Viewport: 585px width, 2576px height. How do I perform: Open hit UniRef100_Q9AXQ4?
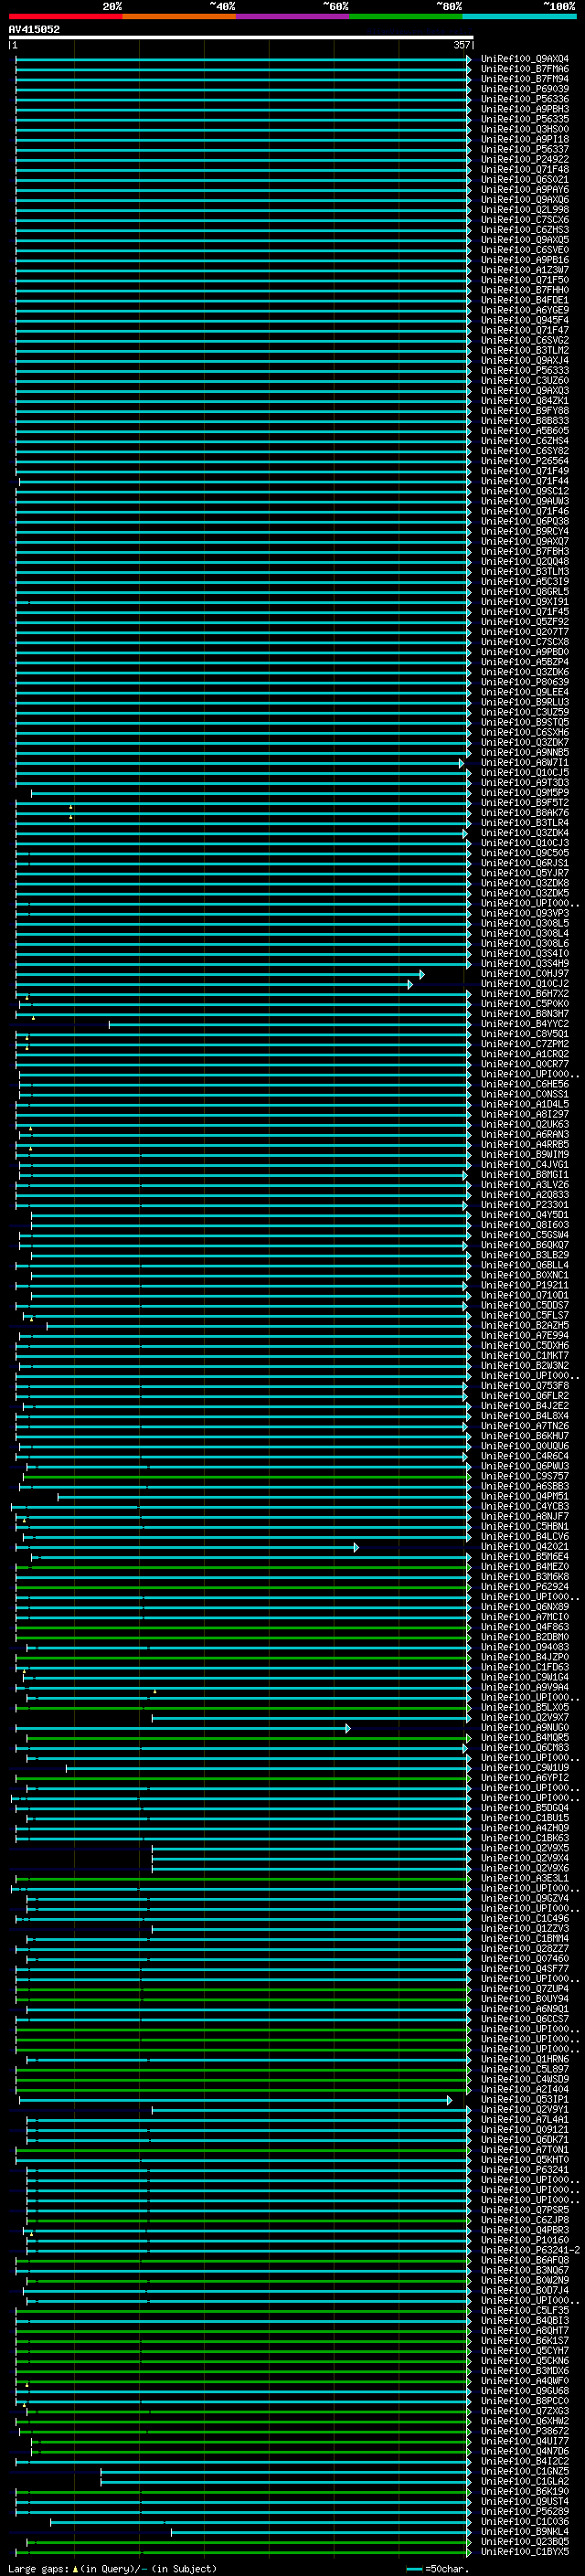click(525, 59)
